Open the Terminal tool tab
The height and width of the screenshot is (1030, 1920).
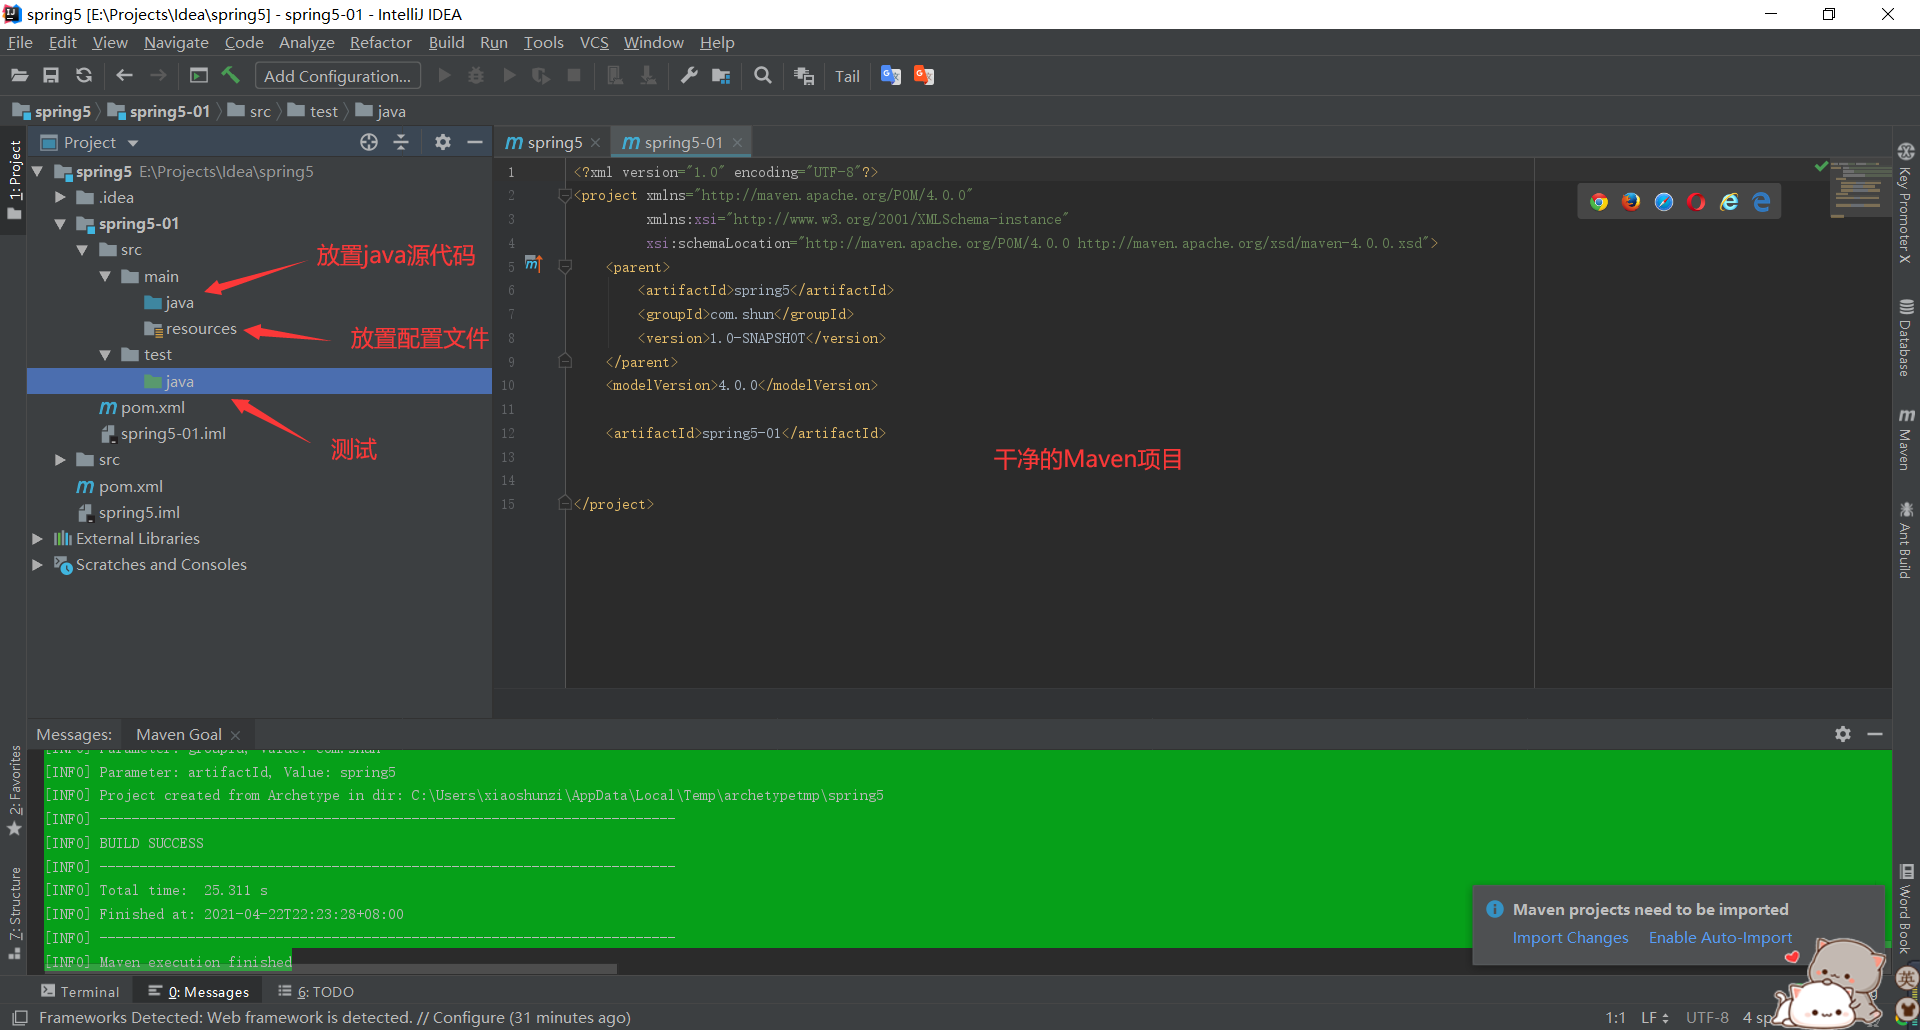coord(79,991)
